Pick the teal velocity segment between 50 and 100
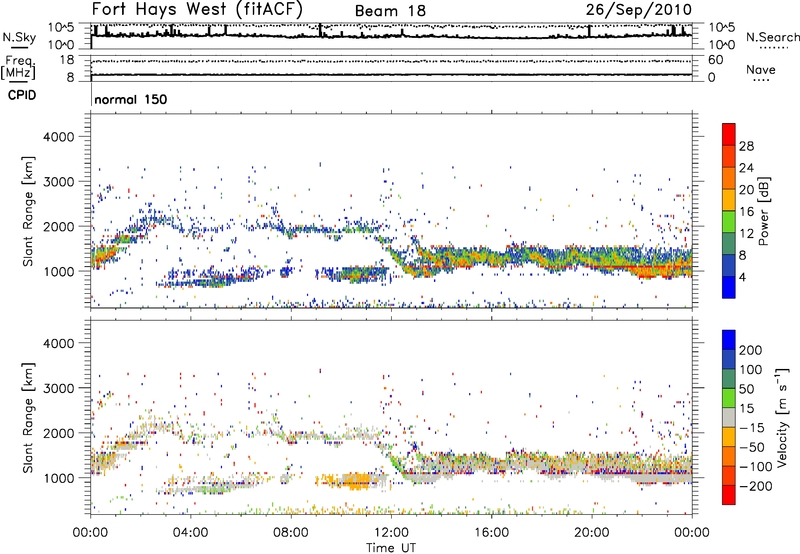800x554 pixels. coord(729,379)
